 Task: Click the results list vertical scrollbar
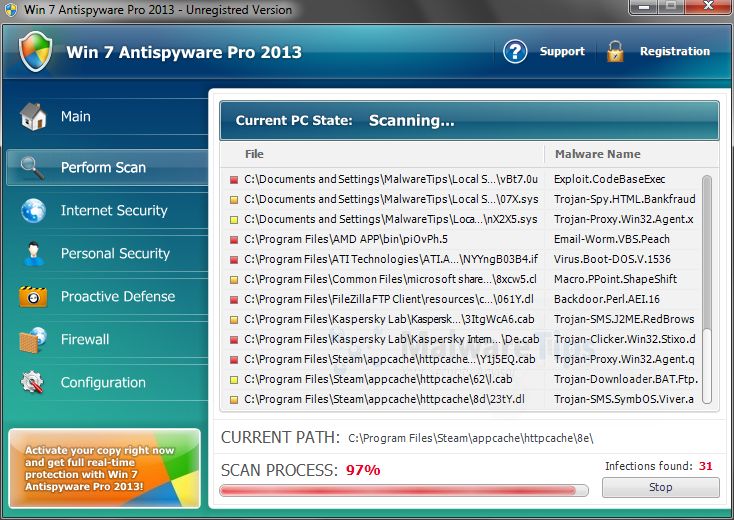tap(707, 289)
